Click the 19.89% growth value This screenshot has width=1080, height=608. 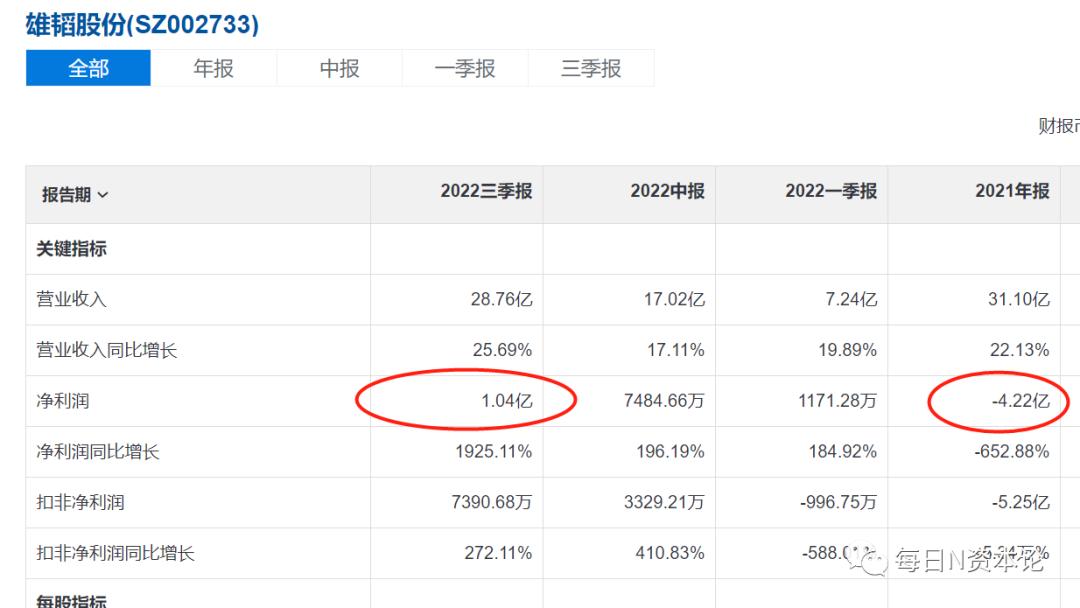847,350
